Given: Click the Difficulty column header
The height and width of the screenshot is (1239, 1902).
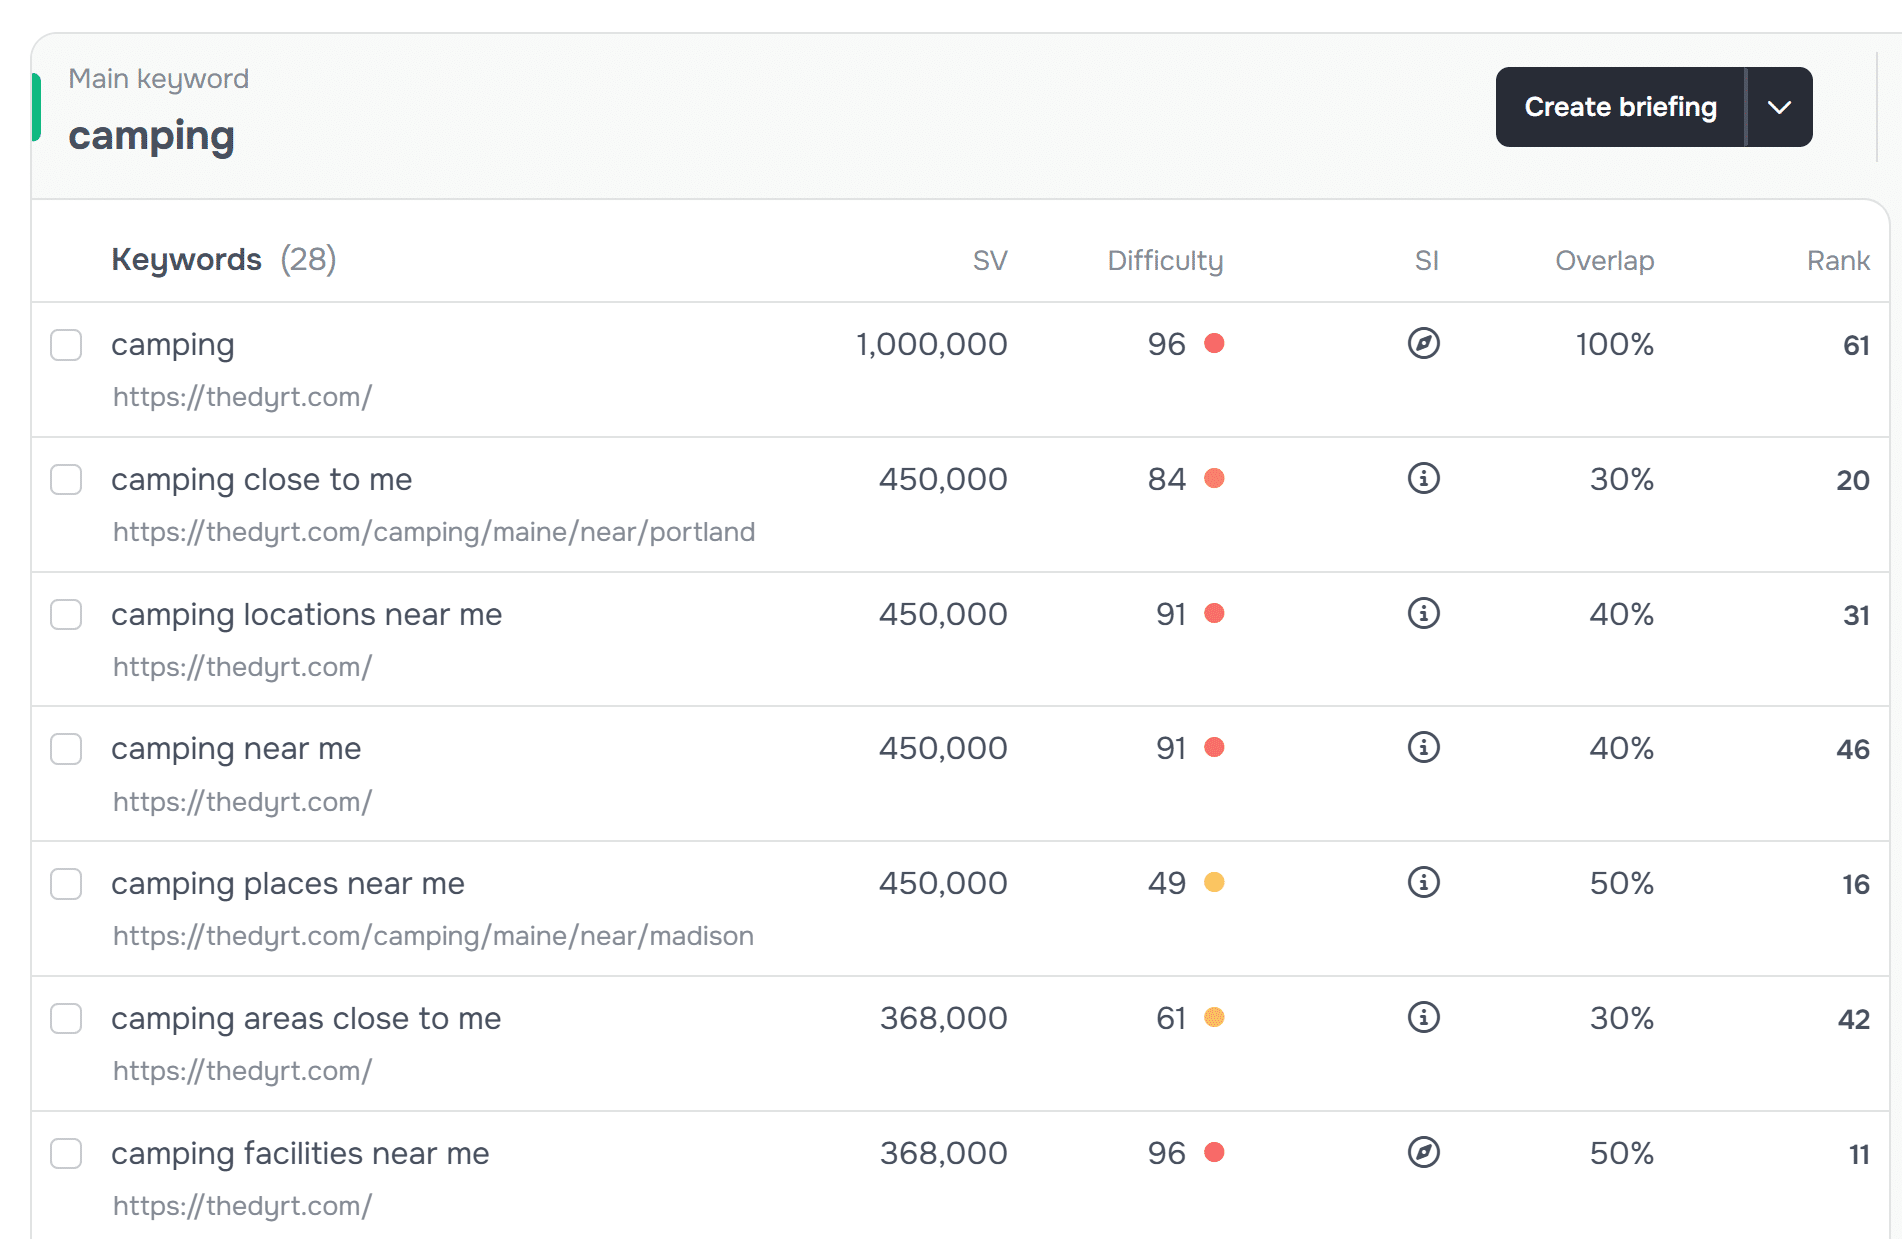Looking at the screenshot, I should click(1164, 260).
